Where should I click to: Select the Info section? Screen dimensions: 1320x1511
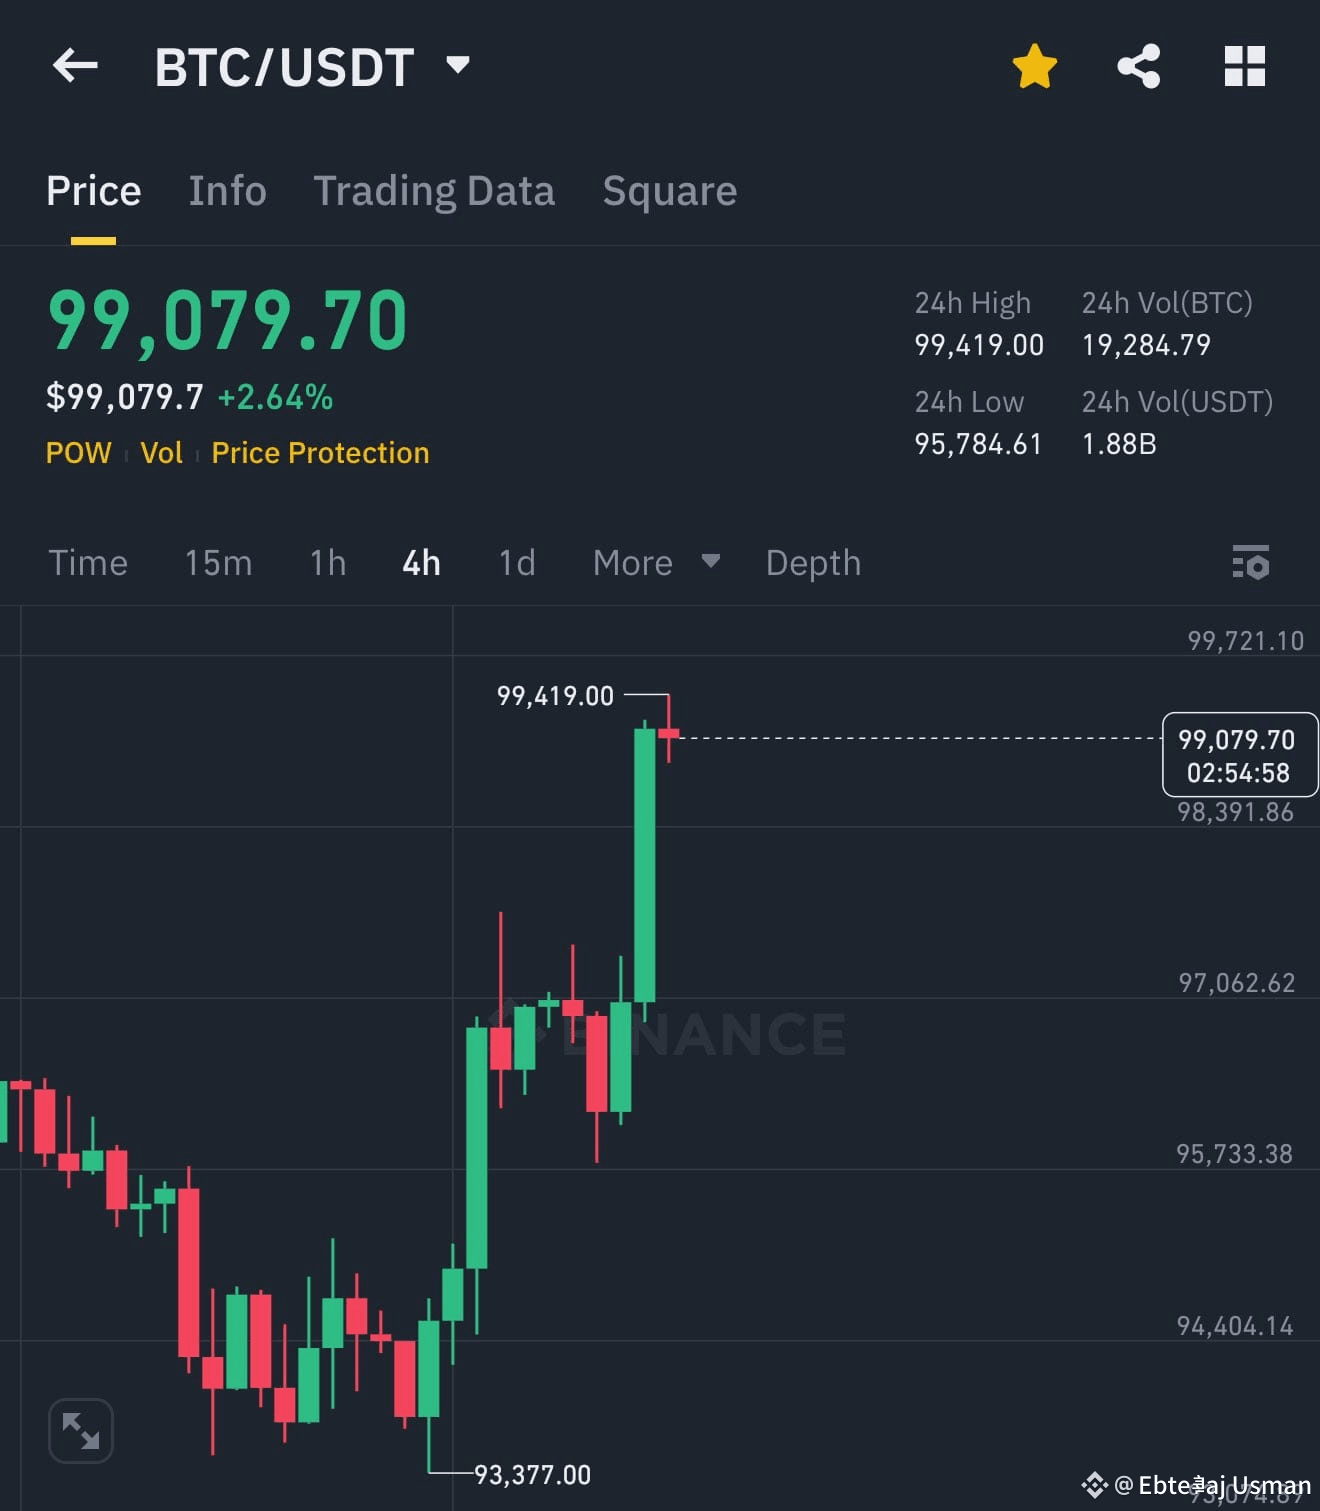pyautogui.click(x=227, y=191)
